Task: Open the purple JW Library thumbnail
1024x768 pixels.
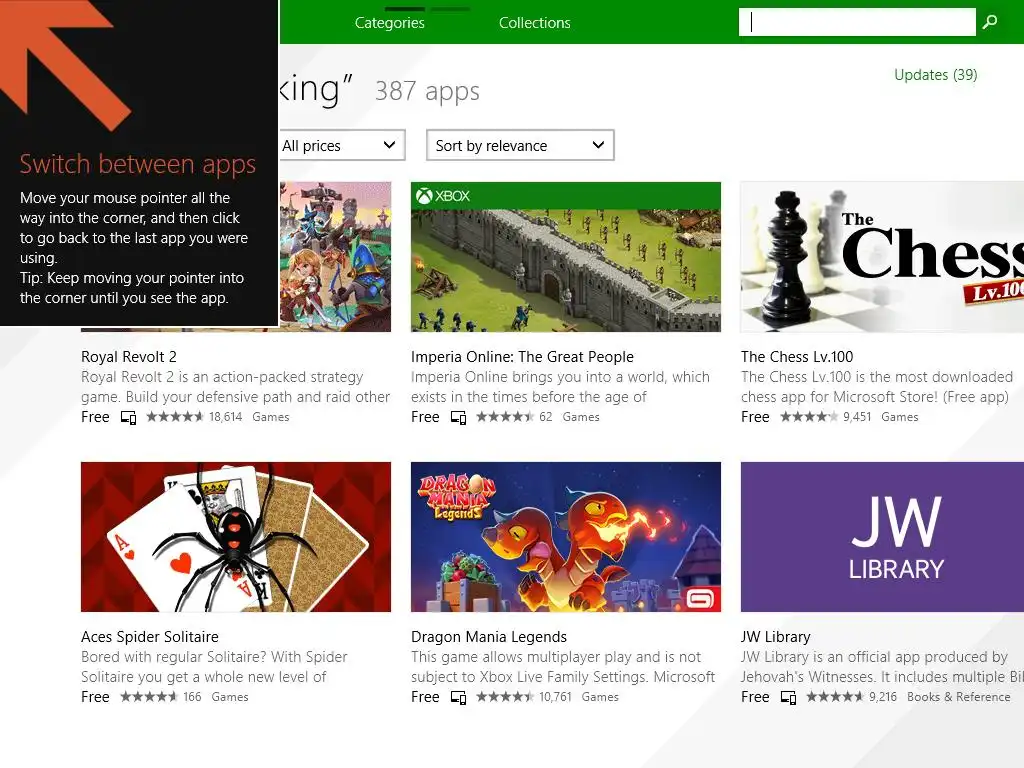Action: tap(882, 537)
